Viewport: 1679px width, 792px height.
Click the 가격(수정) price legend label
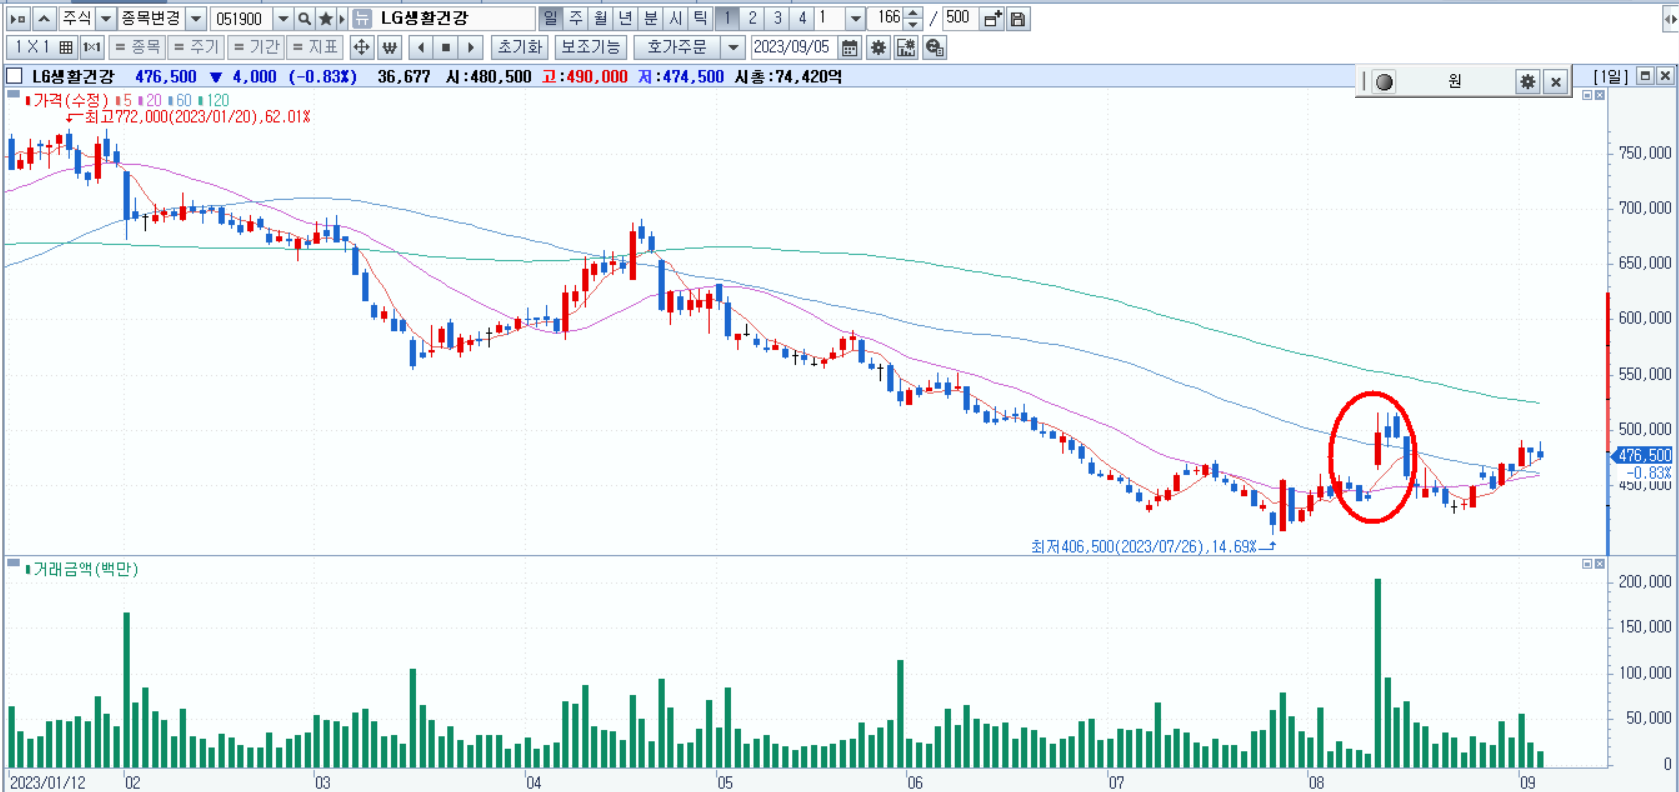tap(70, 100)
